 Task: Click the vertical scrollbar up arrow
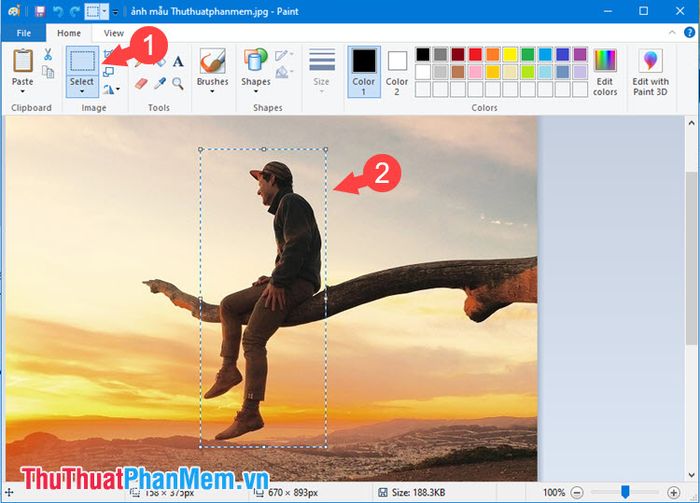pyautogui.click(x=692, y=123)
